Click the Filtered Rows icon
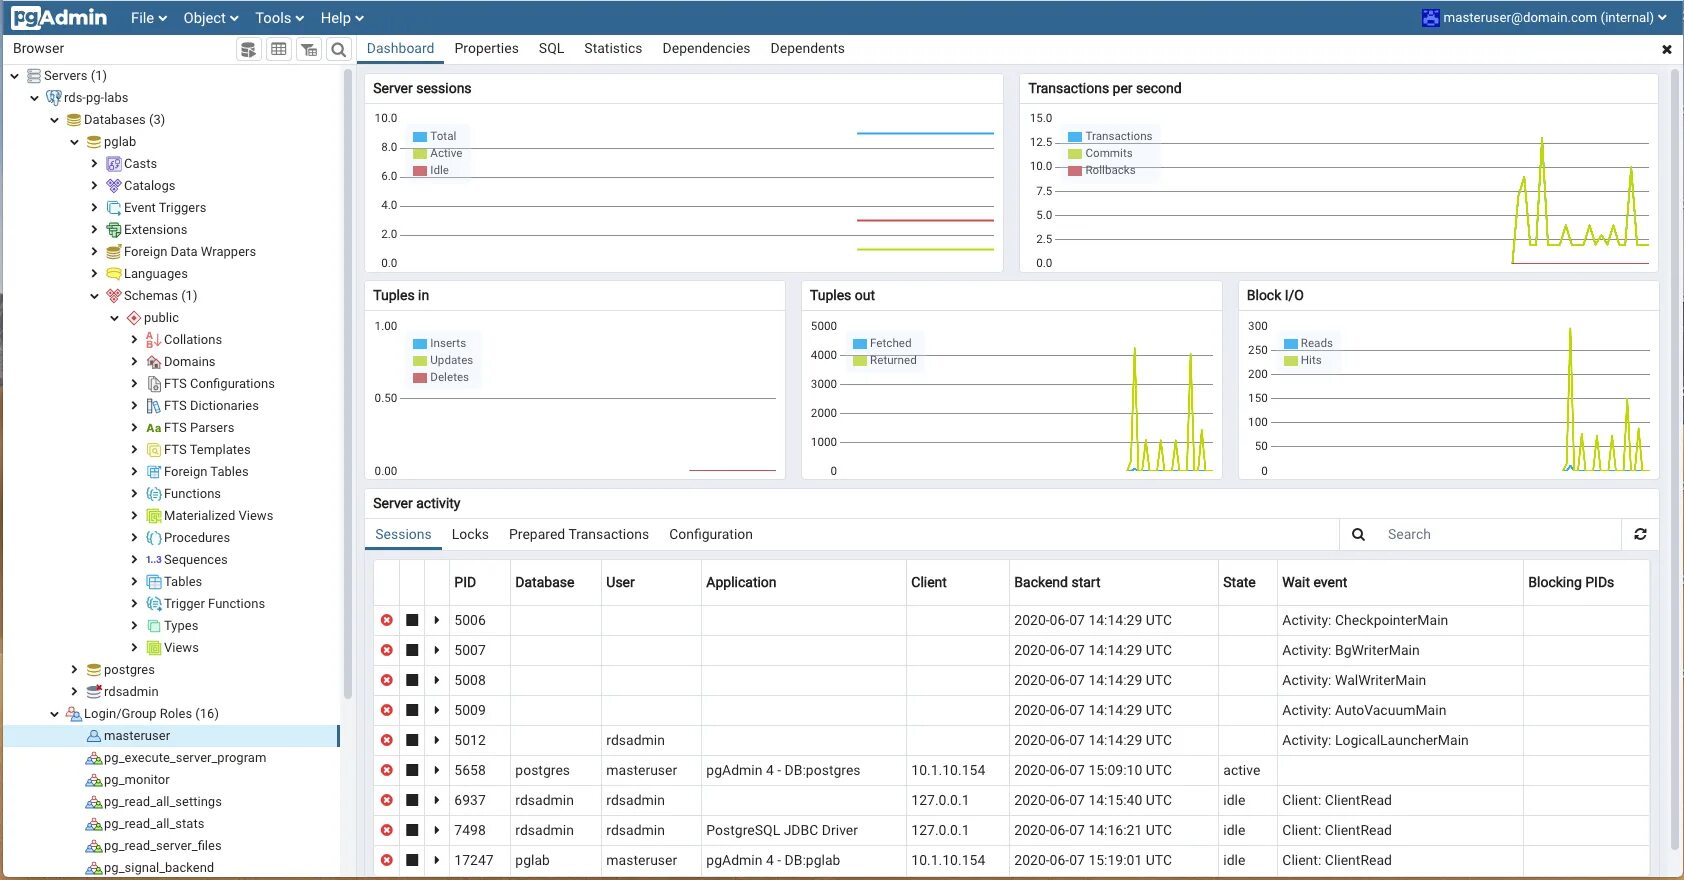 [x=309, y=49]
